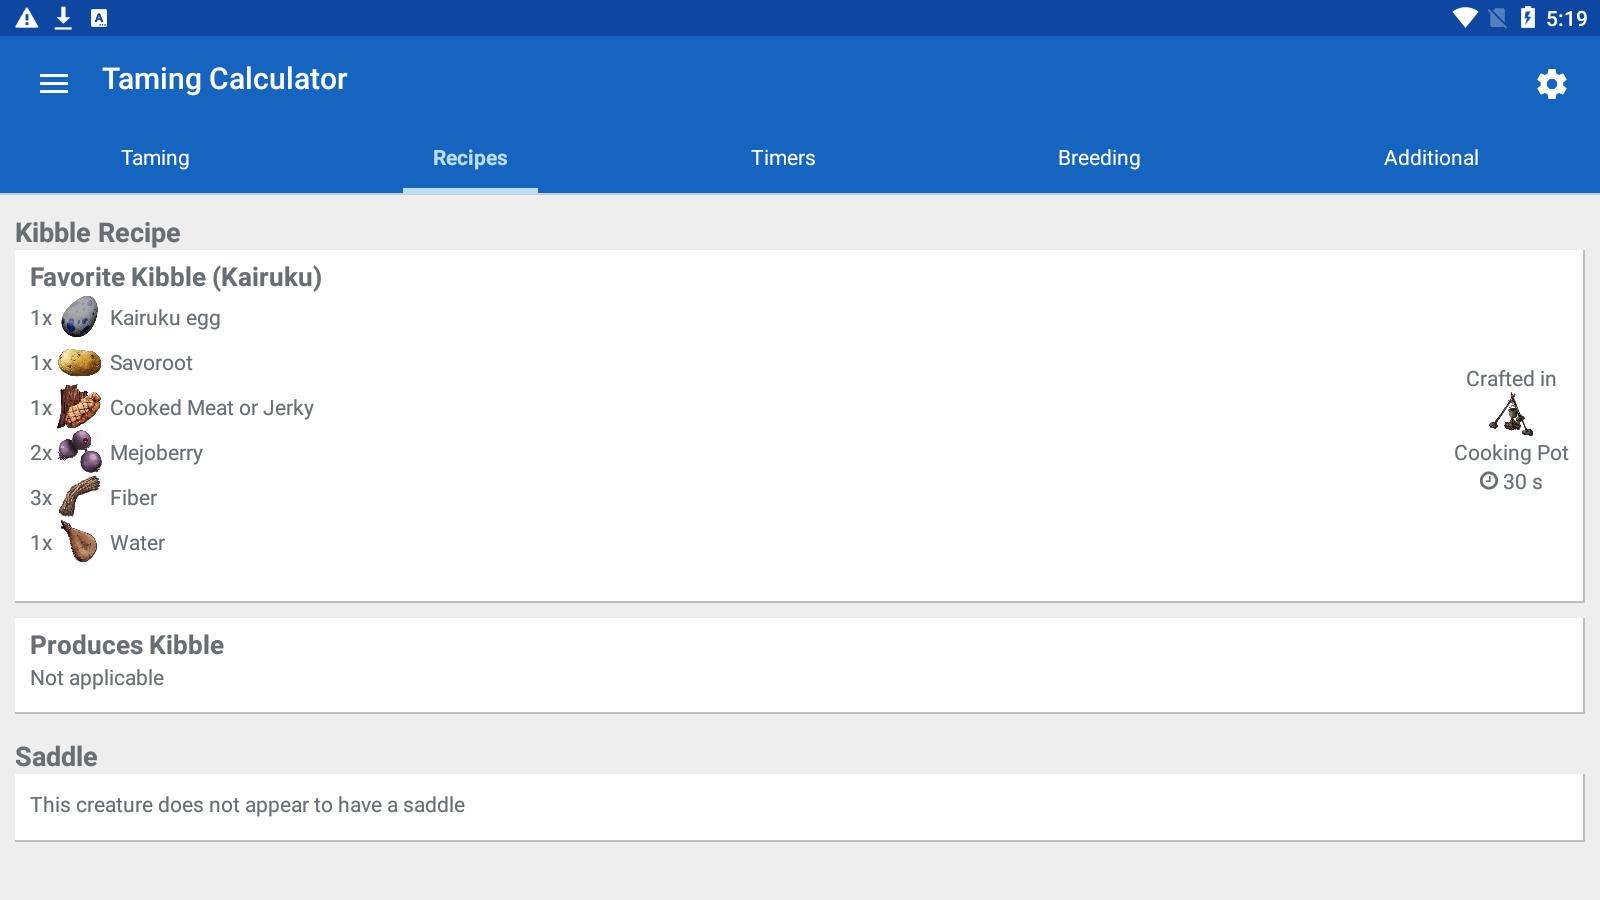Tap the Favorite Kibble (Kairuku) heading
1600x900 pixels.
point(176,277)
